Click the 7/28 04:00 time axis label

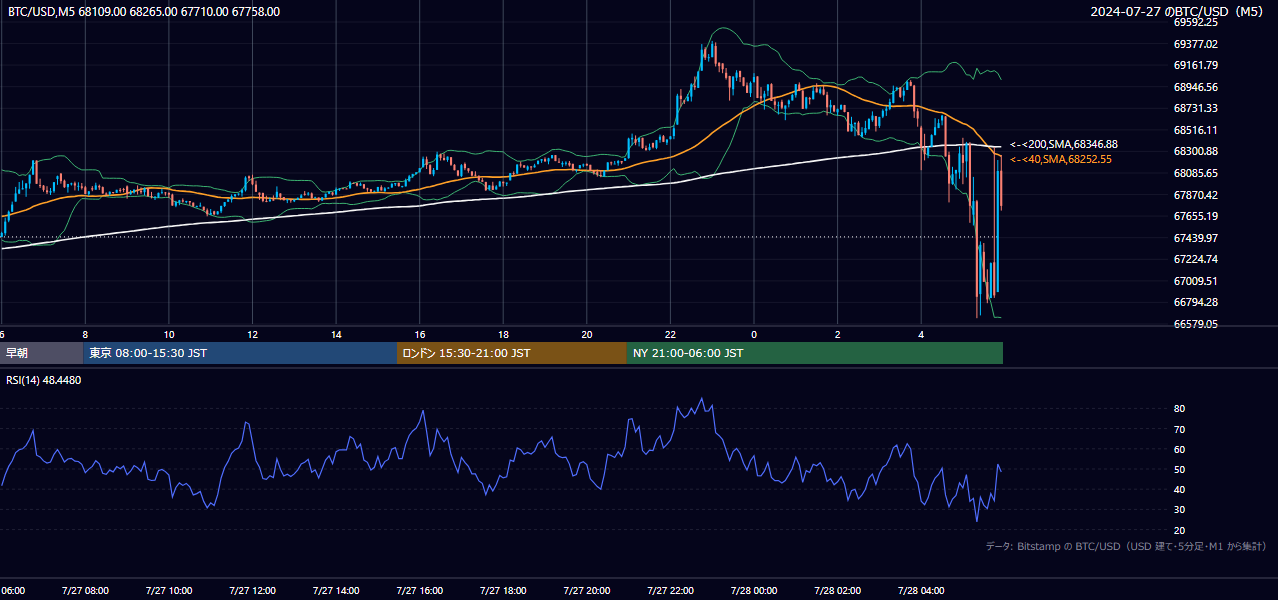click(921, 591)
